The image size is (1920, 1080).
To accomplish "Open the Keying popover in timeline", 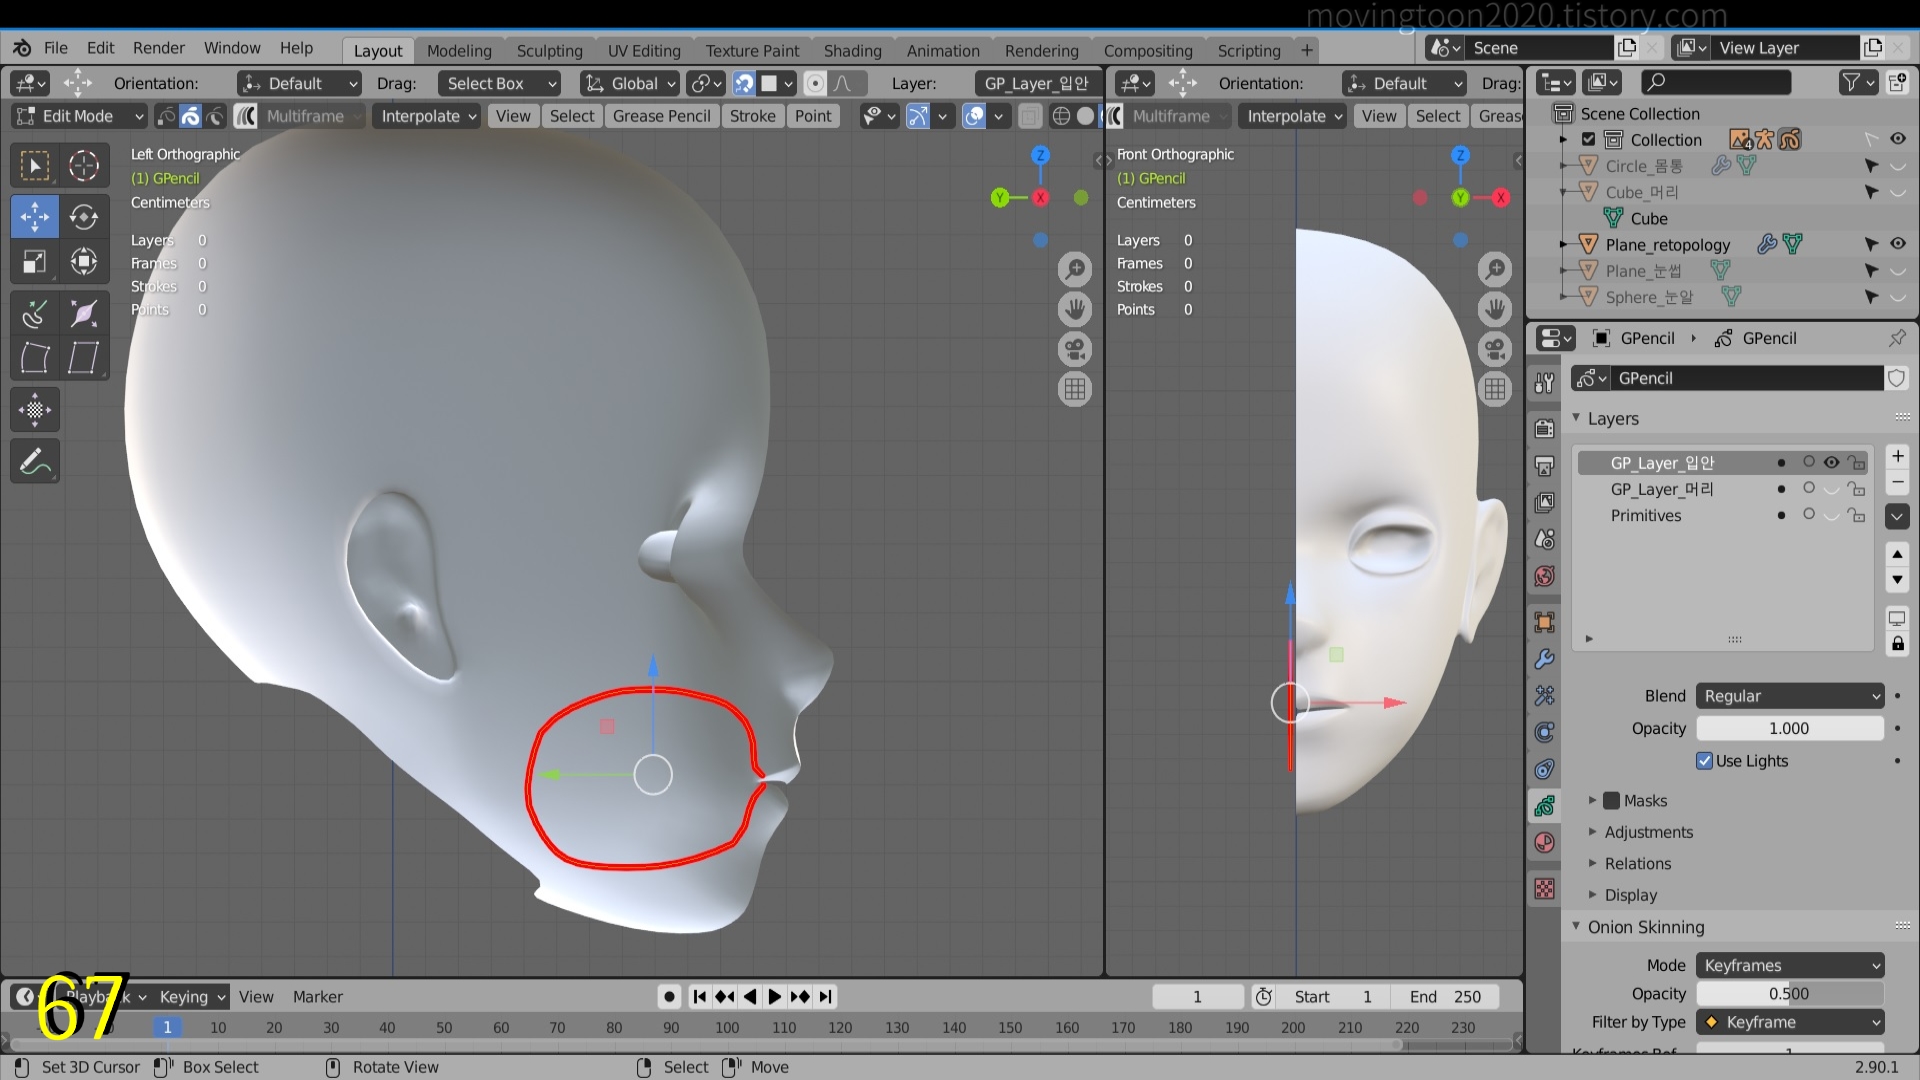I will point(192,997).
